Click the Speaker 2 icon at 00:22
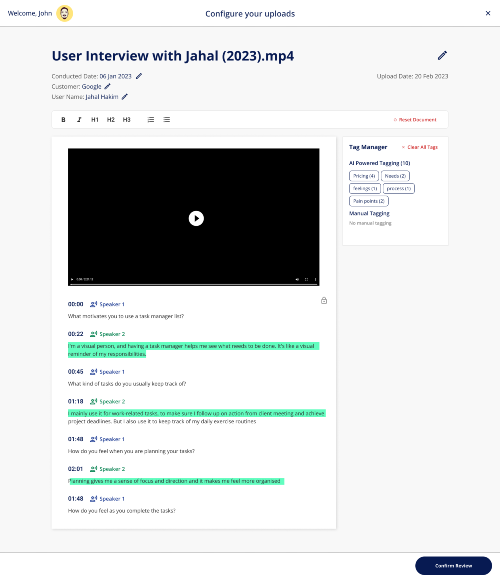Viewport: 500px width, 579px height. pyautogui.click(x=93, y=334)
